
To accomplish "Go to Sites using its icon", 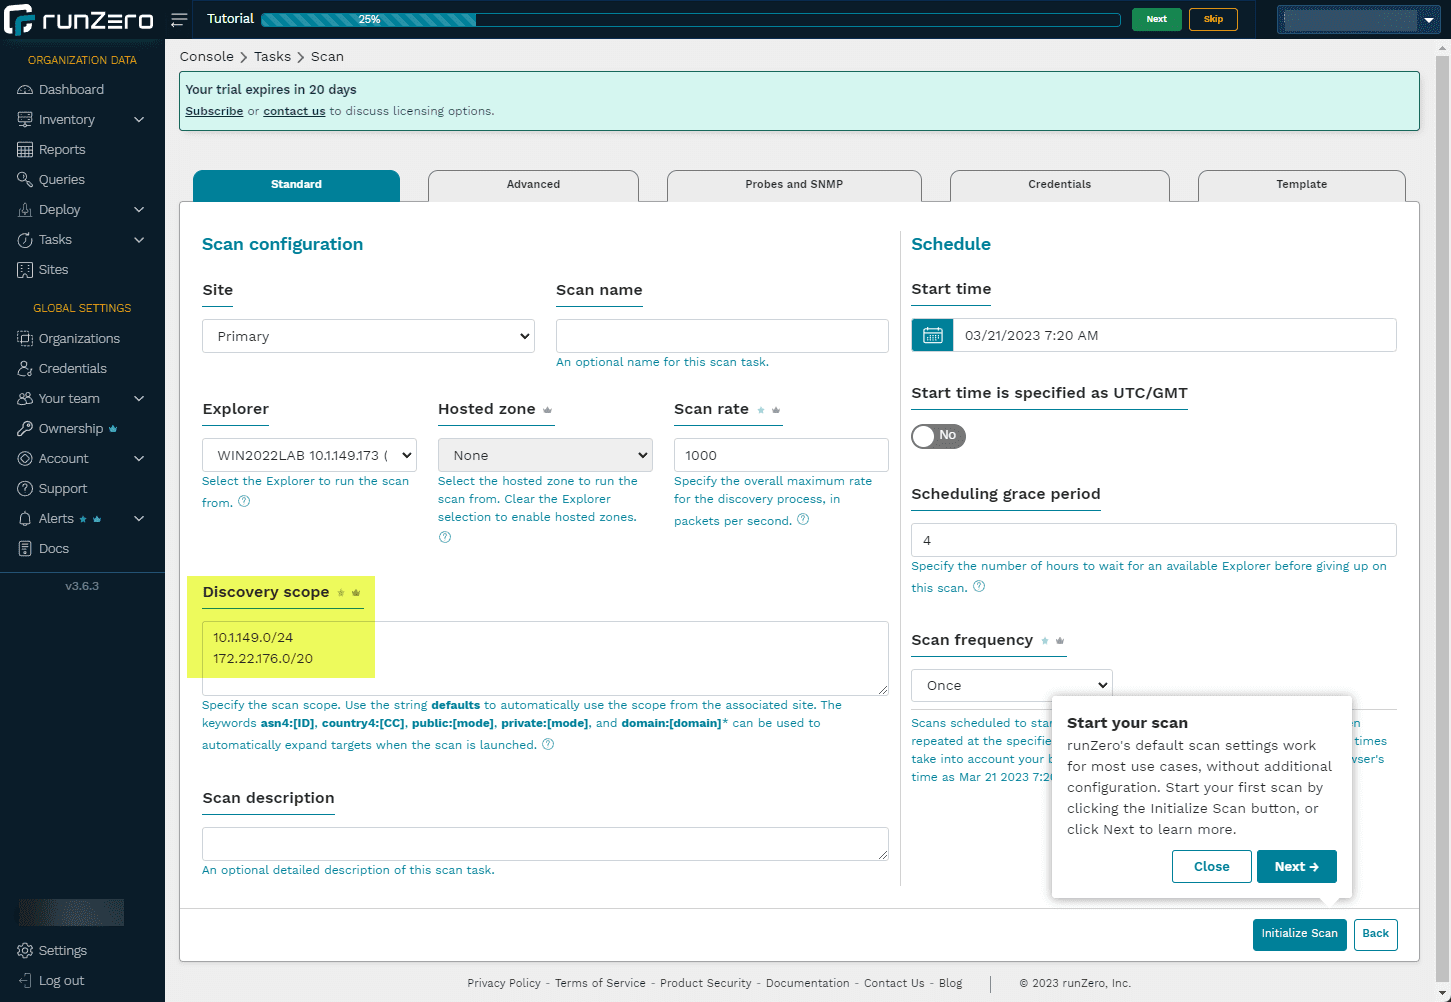I will [x=25, y=270].
